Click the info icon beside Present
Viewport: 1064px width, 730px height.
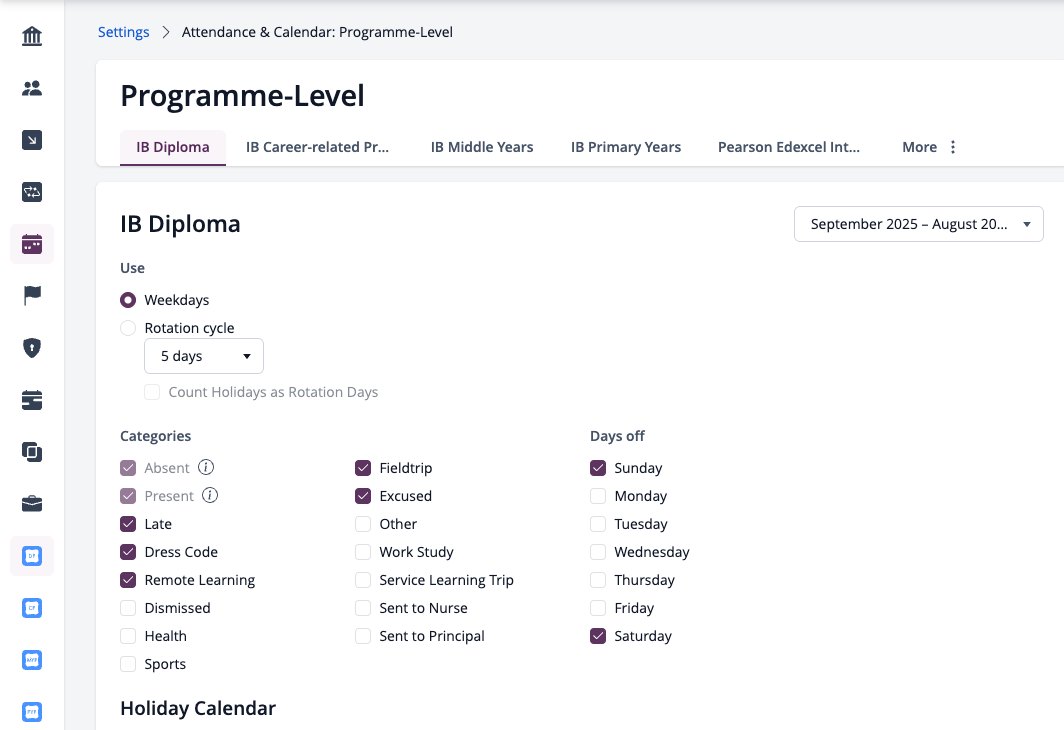210,495
